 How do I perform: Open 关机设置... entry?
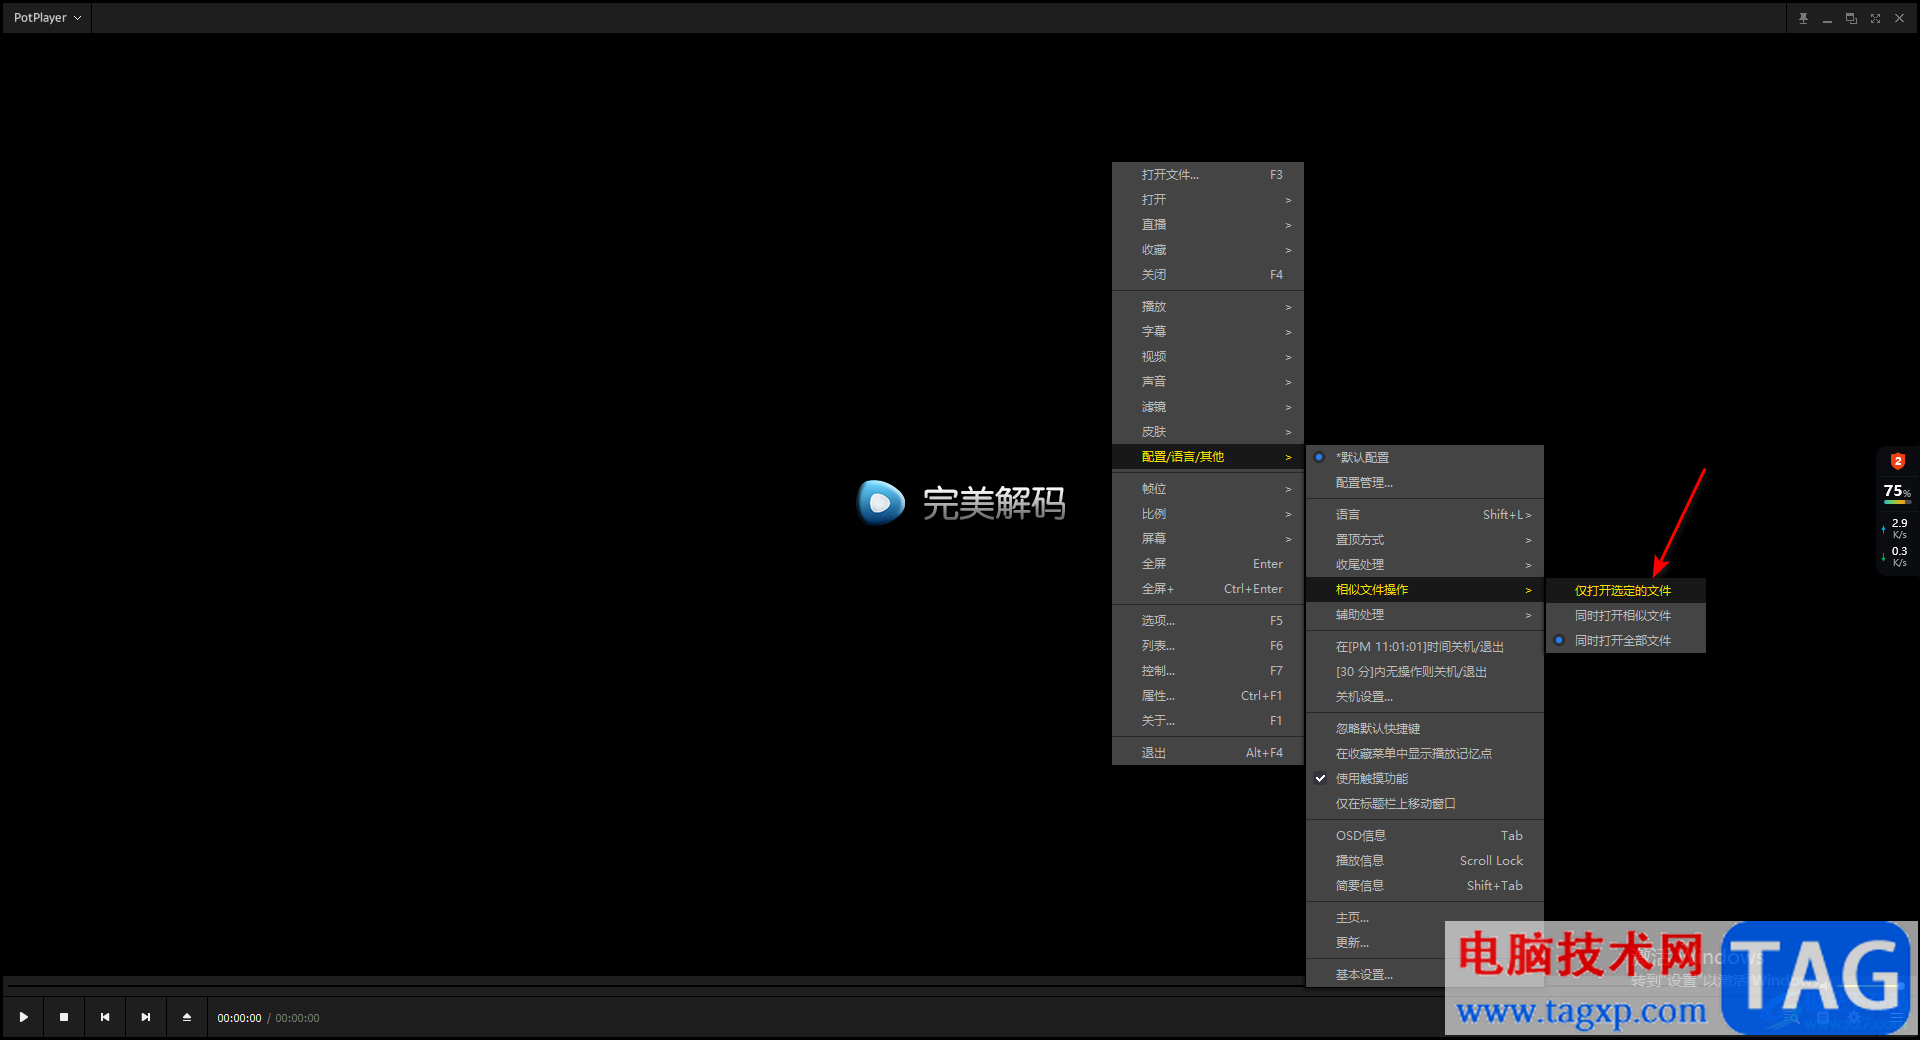tap(1425, 696)
